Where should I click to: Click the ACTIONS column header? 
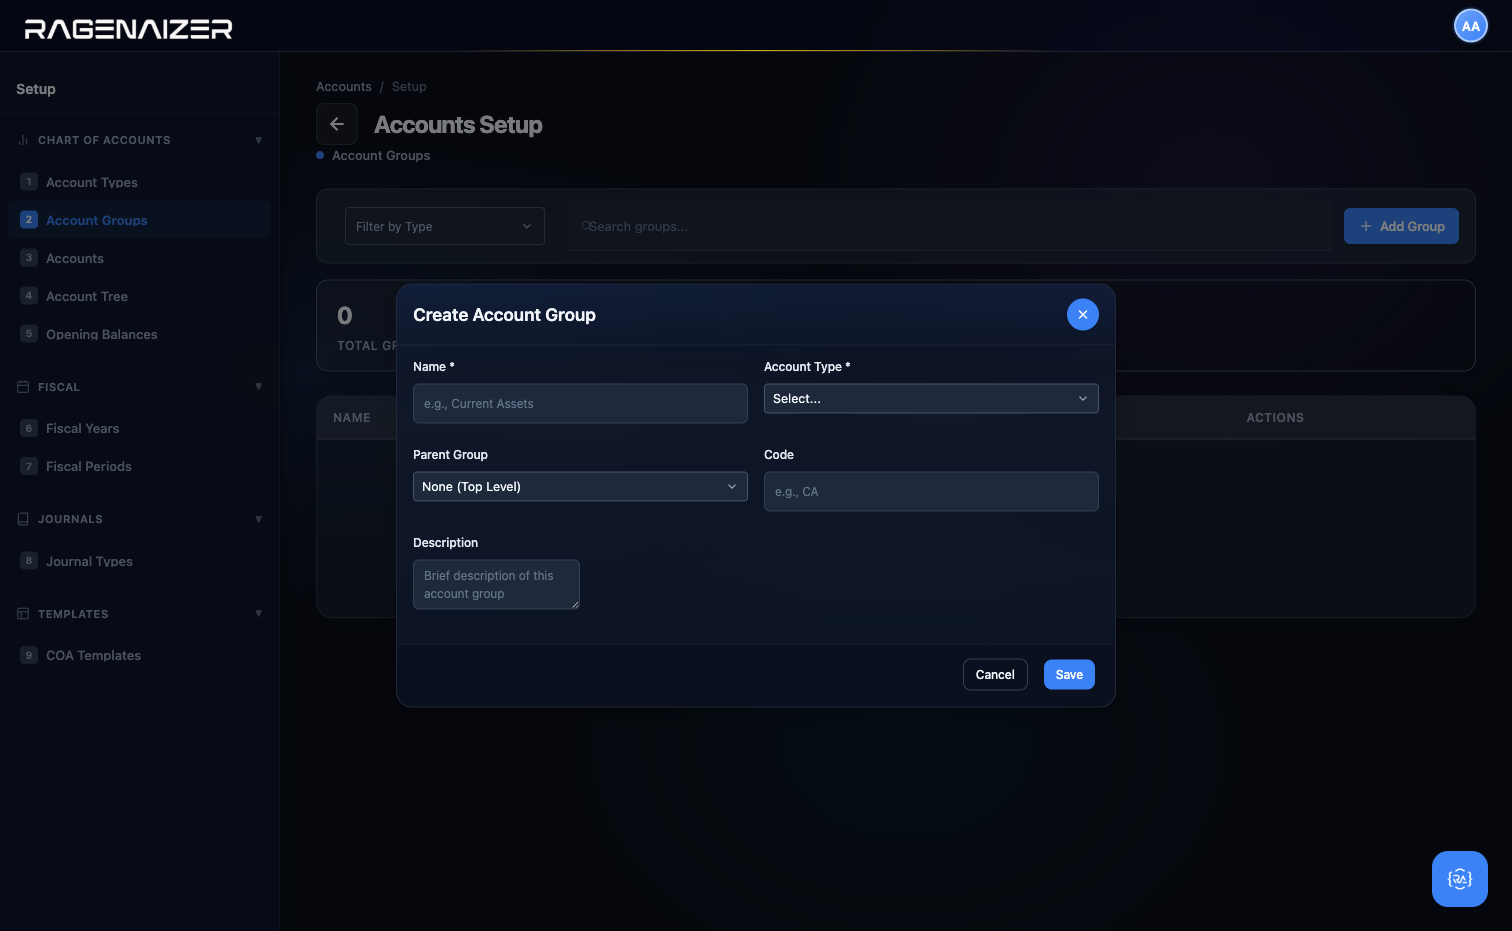(x=1275, y=418)
